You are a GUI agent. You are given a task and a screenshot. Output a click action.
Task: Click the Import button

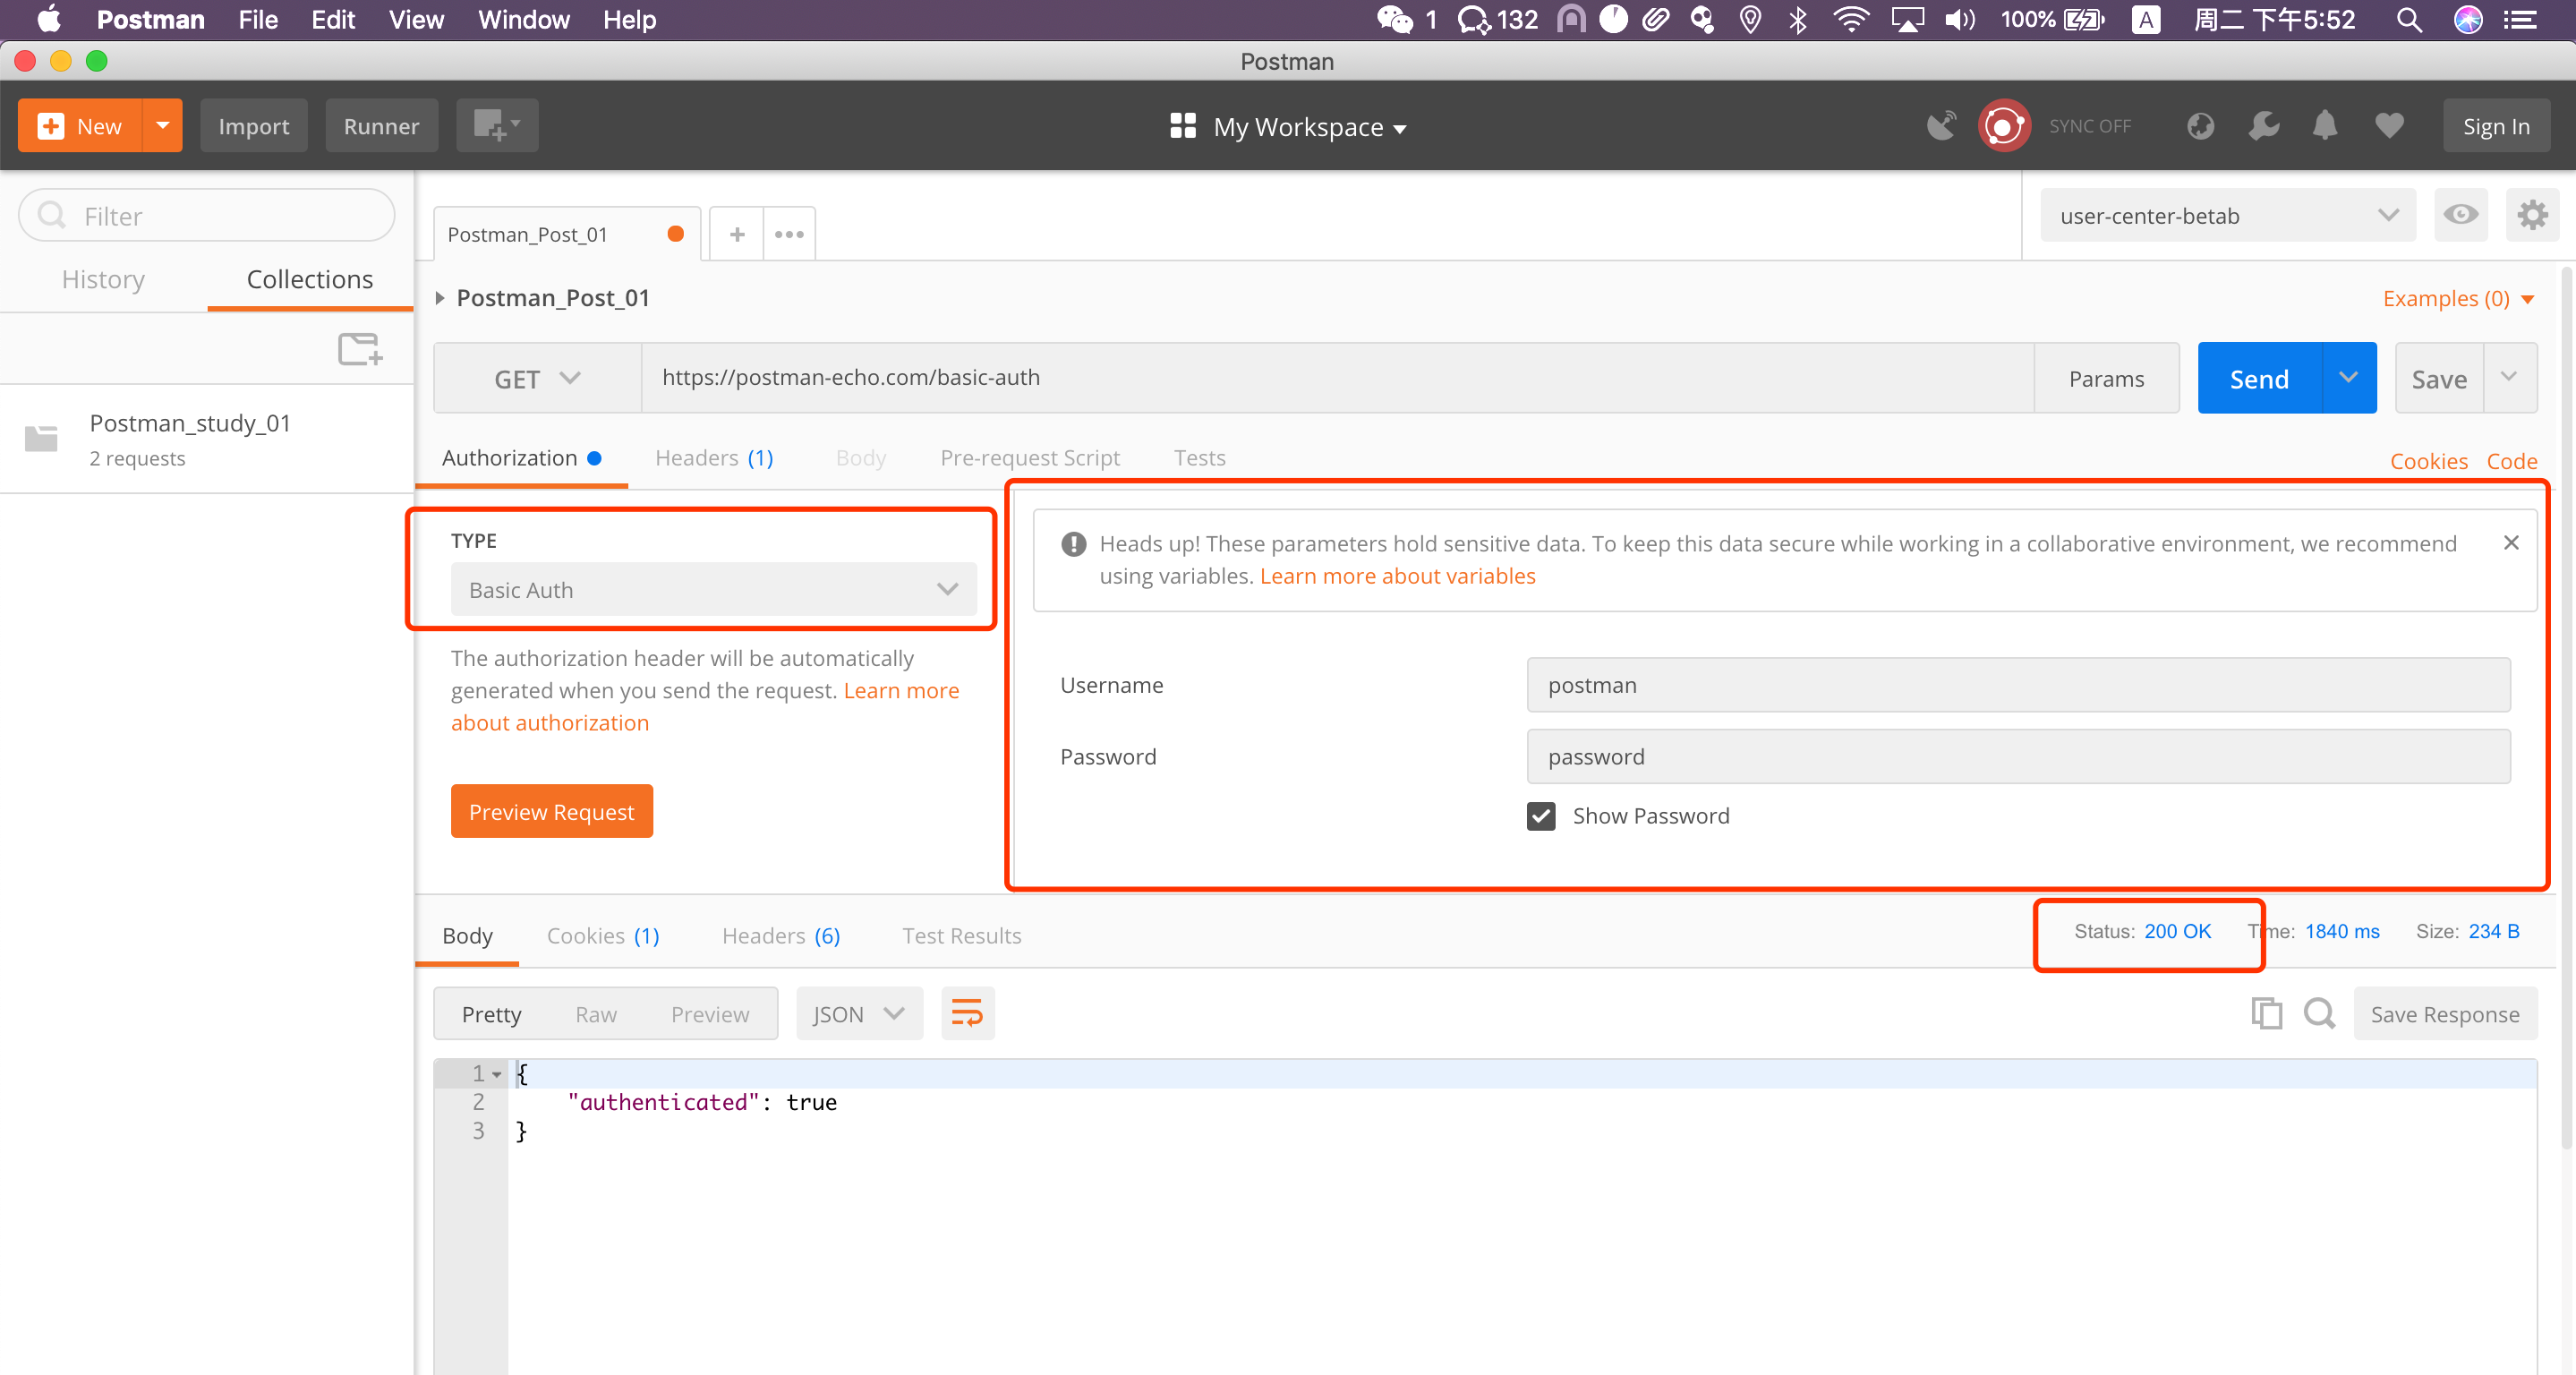coord(254,126)
